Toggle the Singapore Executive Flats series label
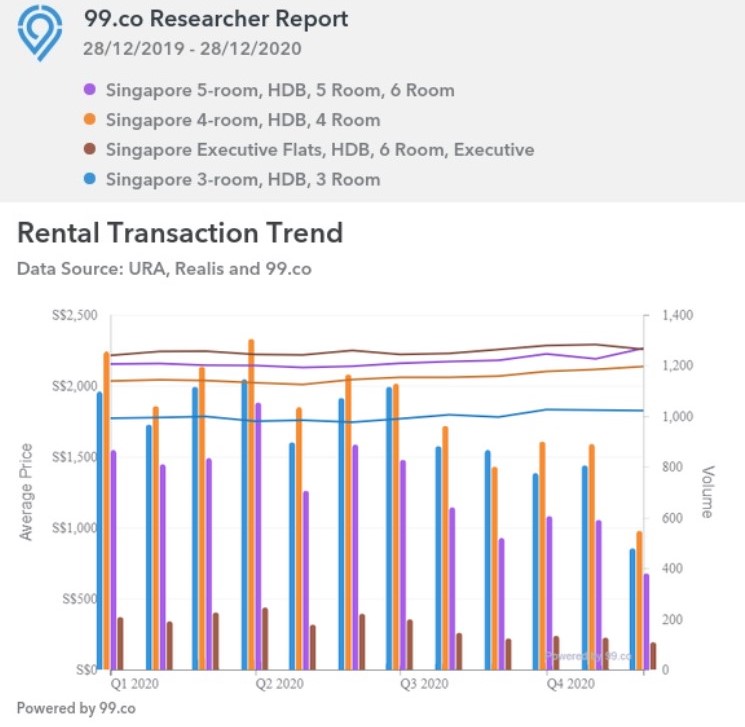 coord(319,150)
